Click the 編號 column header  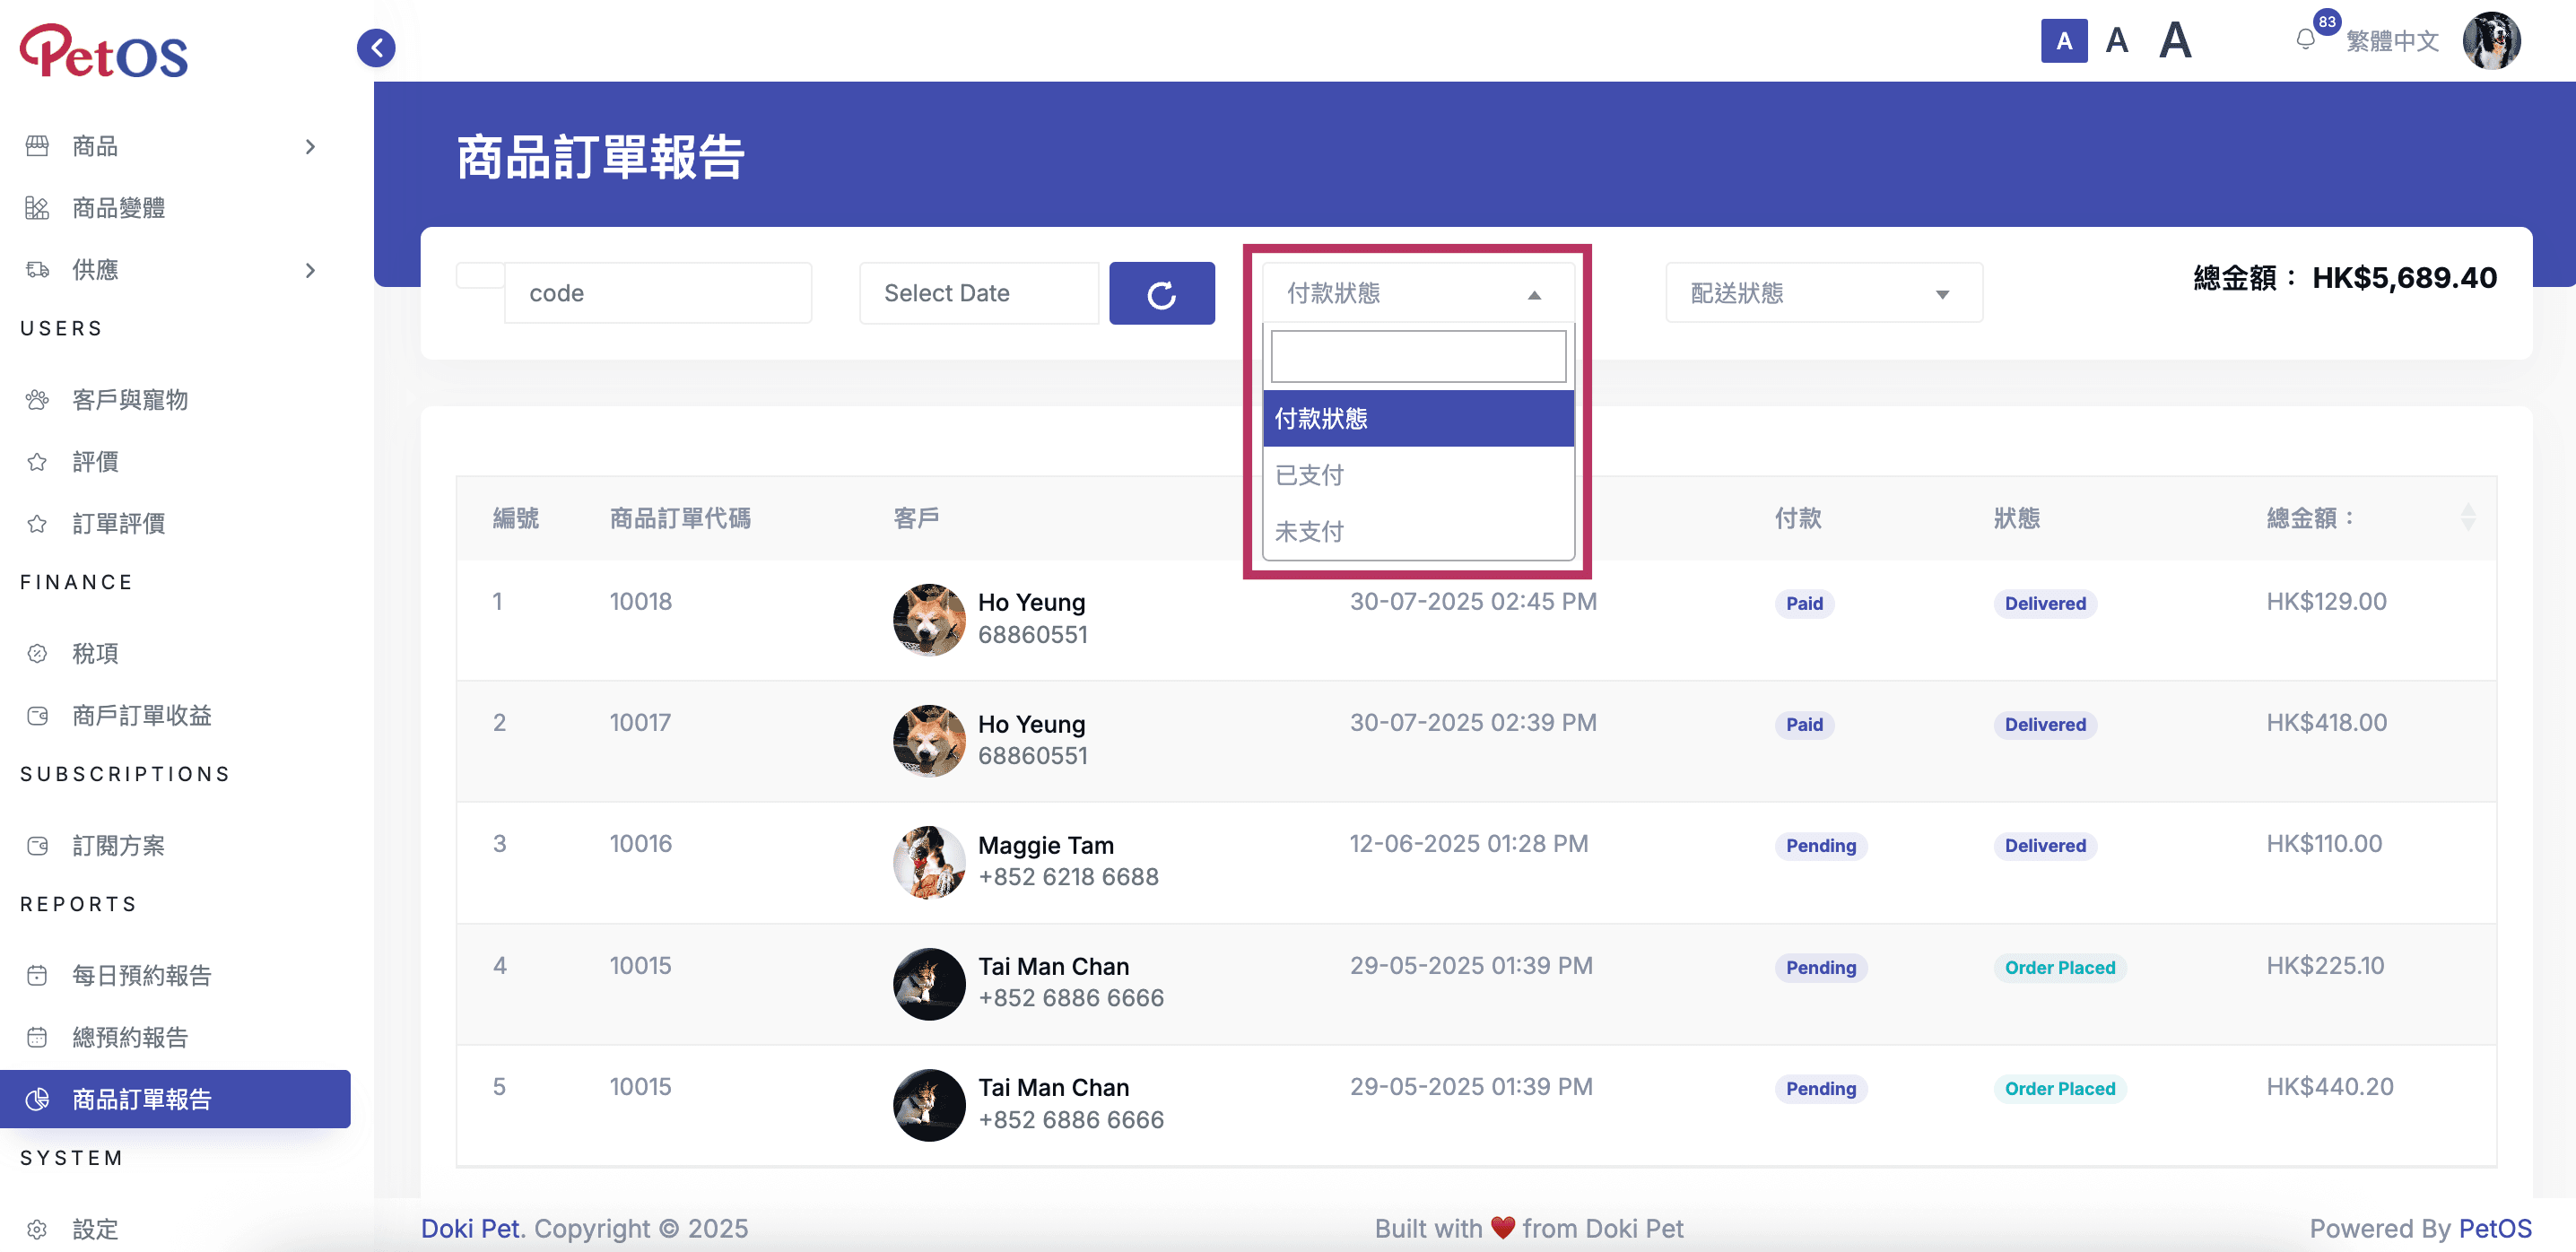515,518
